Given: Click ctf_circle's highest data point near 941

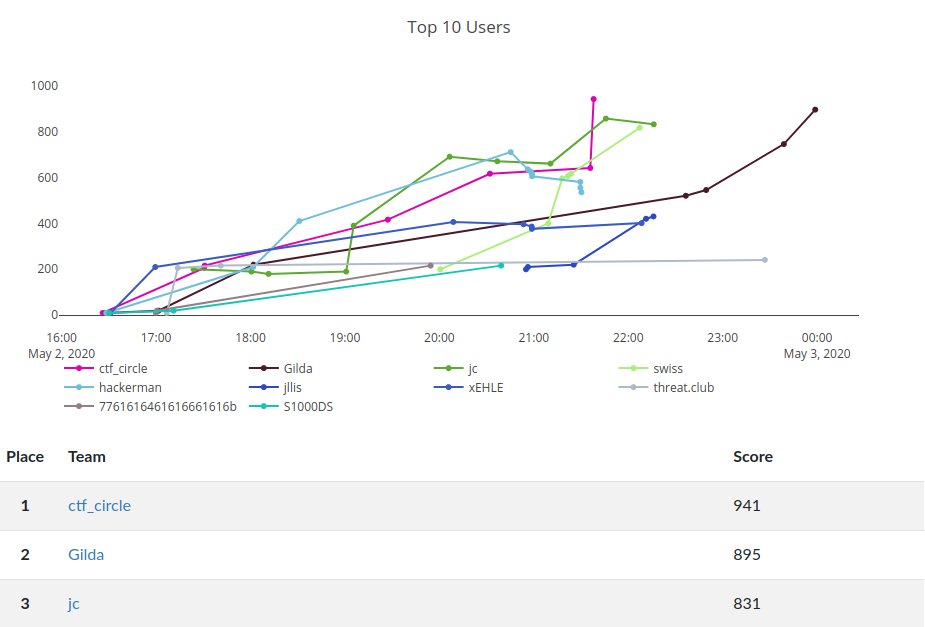Looking at the screenshot, I should click(594, 98).
